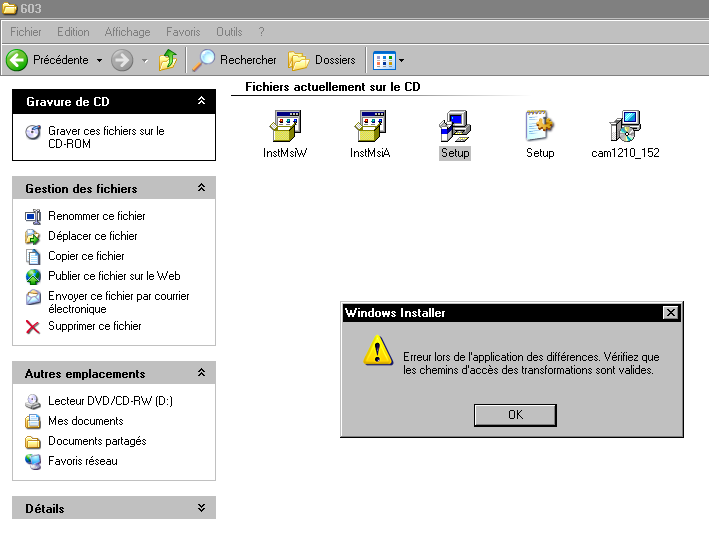Open the Affichage menu
Screen dimensions: 709x541
click(128, 32)
